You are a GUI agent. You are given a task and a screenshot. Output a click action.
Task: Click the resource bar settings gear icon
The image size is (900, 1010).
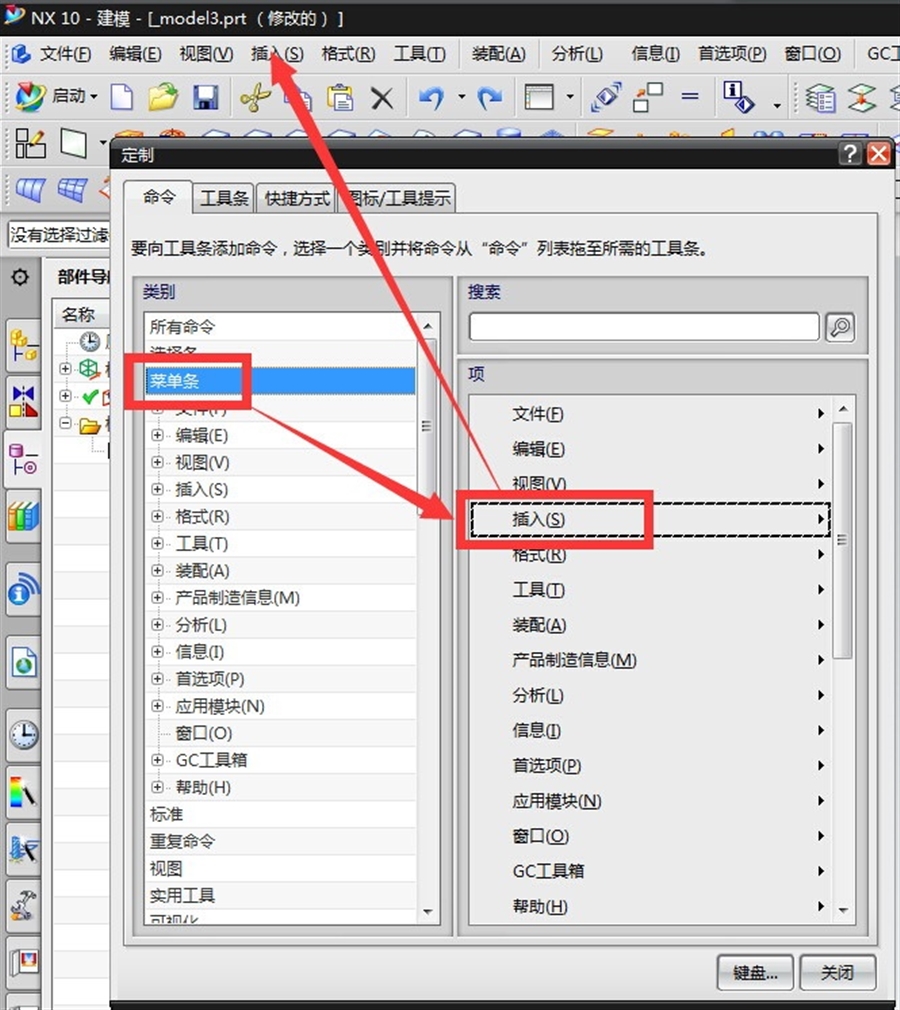(20, 278)
